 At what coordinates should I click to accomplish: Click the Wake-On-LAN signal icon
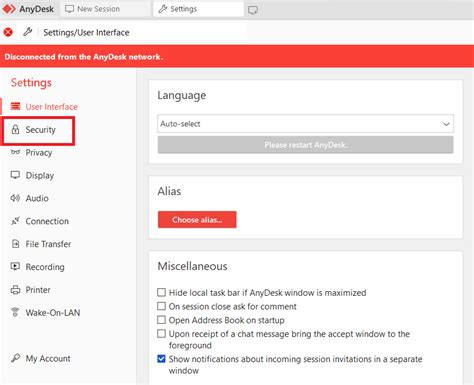coord(15,312)
